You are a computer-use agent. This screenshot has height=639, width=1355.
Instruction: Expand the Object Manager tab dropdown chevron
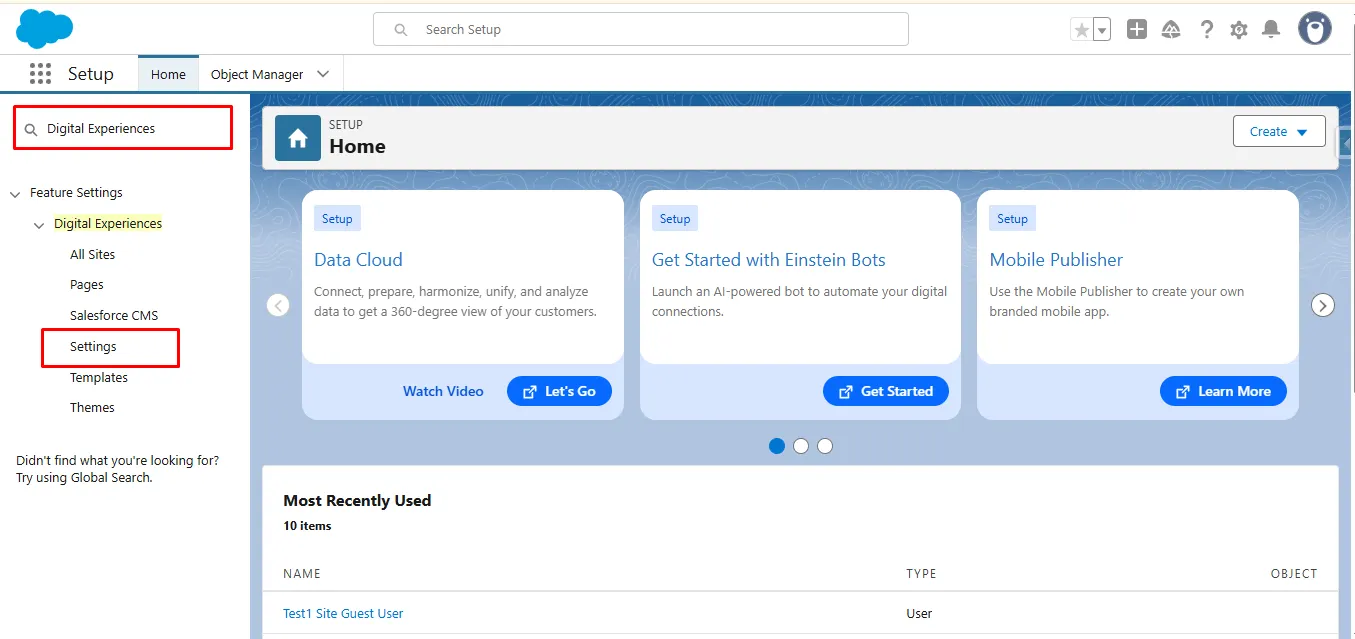[323, 74]
